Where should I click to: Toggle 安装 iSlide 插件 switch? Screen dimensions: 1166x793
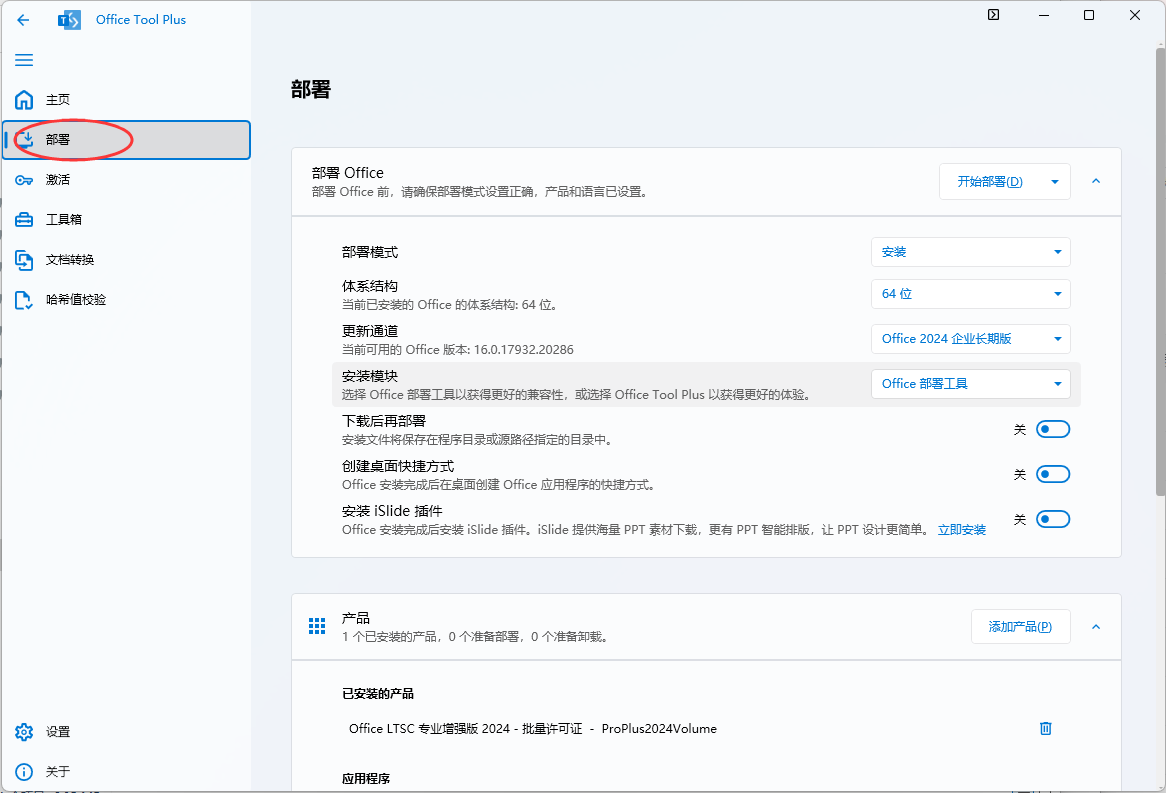coord(1053,519)
